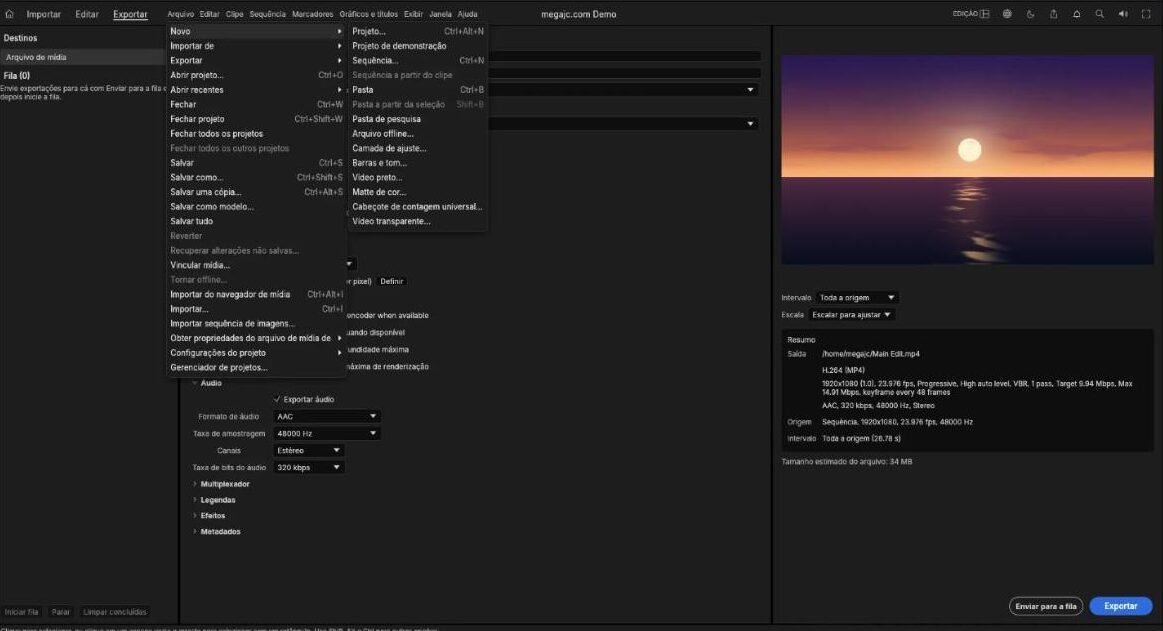Choose Vídeo transparente... in submenu
The height and width of the screenshot is (631, 1163).
point(418,222)
